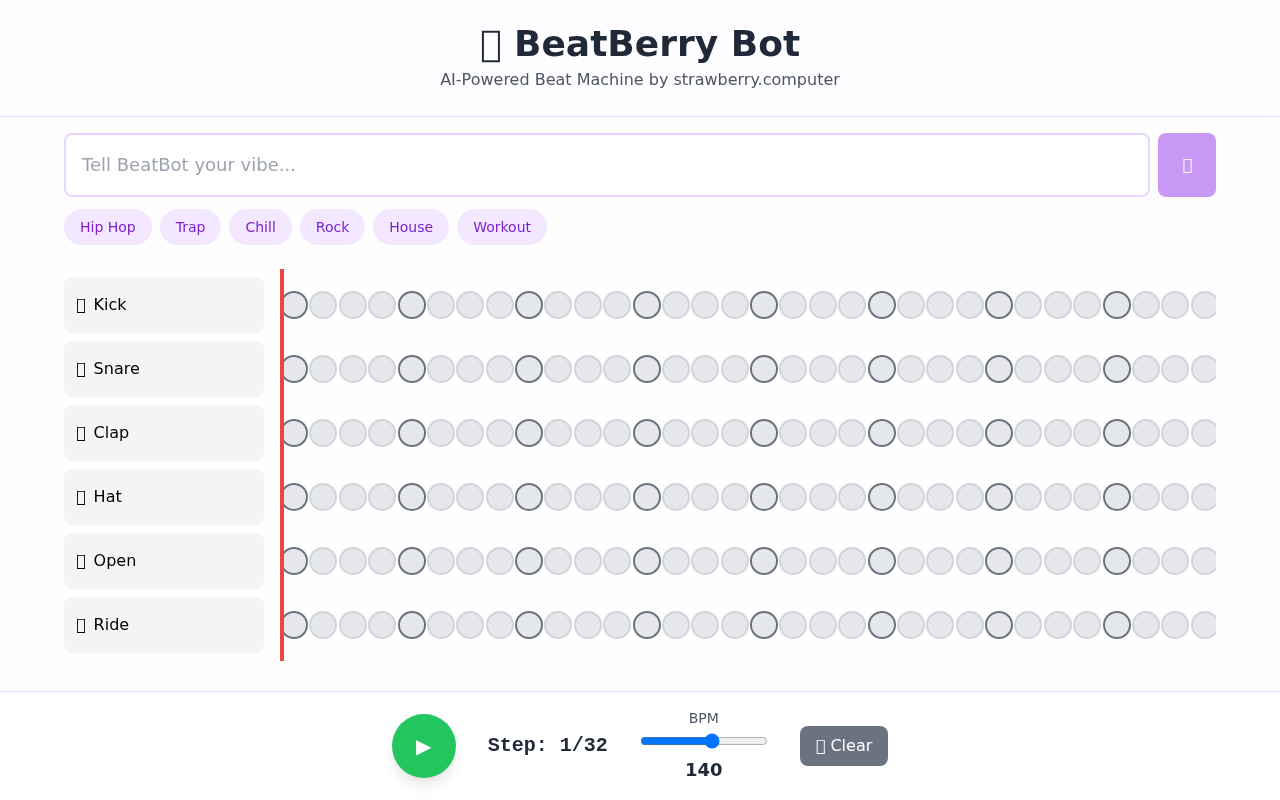Enable the fifth step in the Snare row
The width and height of the screenshot is (1280, 800).
click(411, 368)
